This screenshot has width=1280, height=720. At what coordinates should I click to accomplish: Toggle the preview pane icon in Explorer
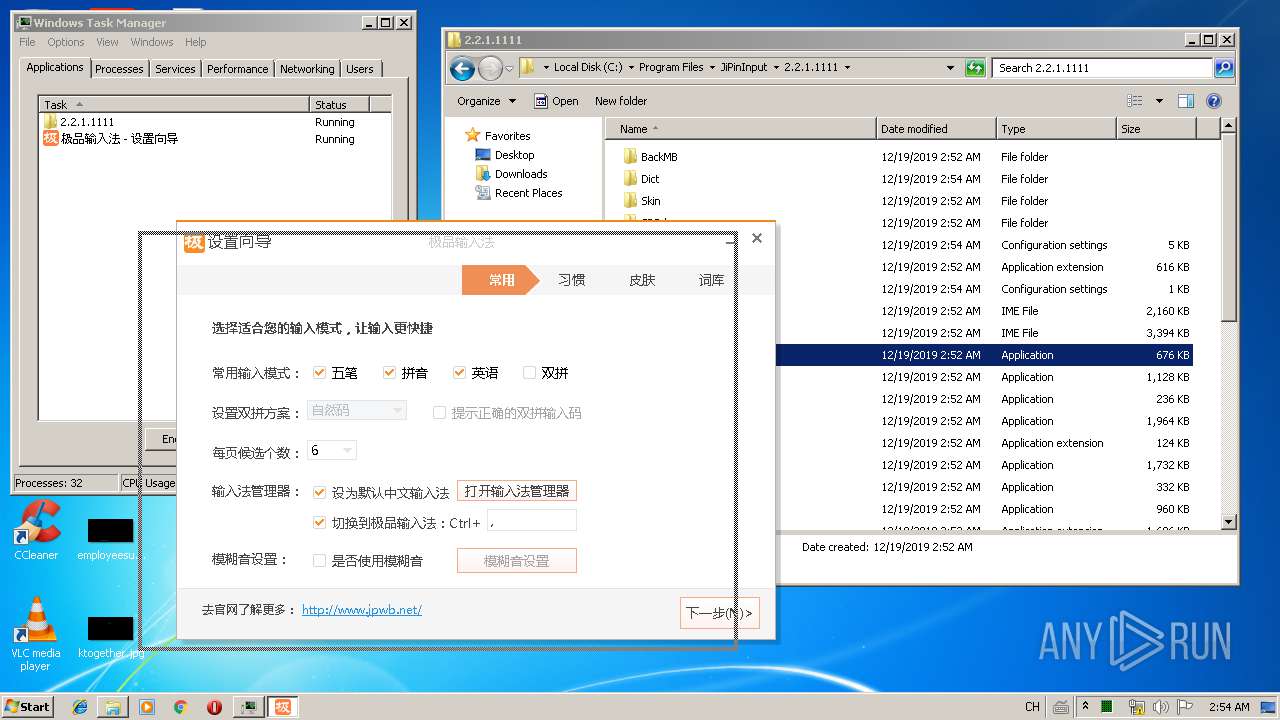[x=1186, y=101]
